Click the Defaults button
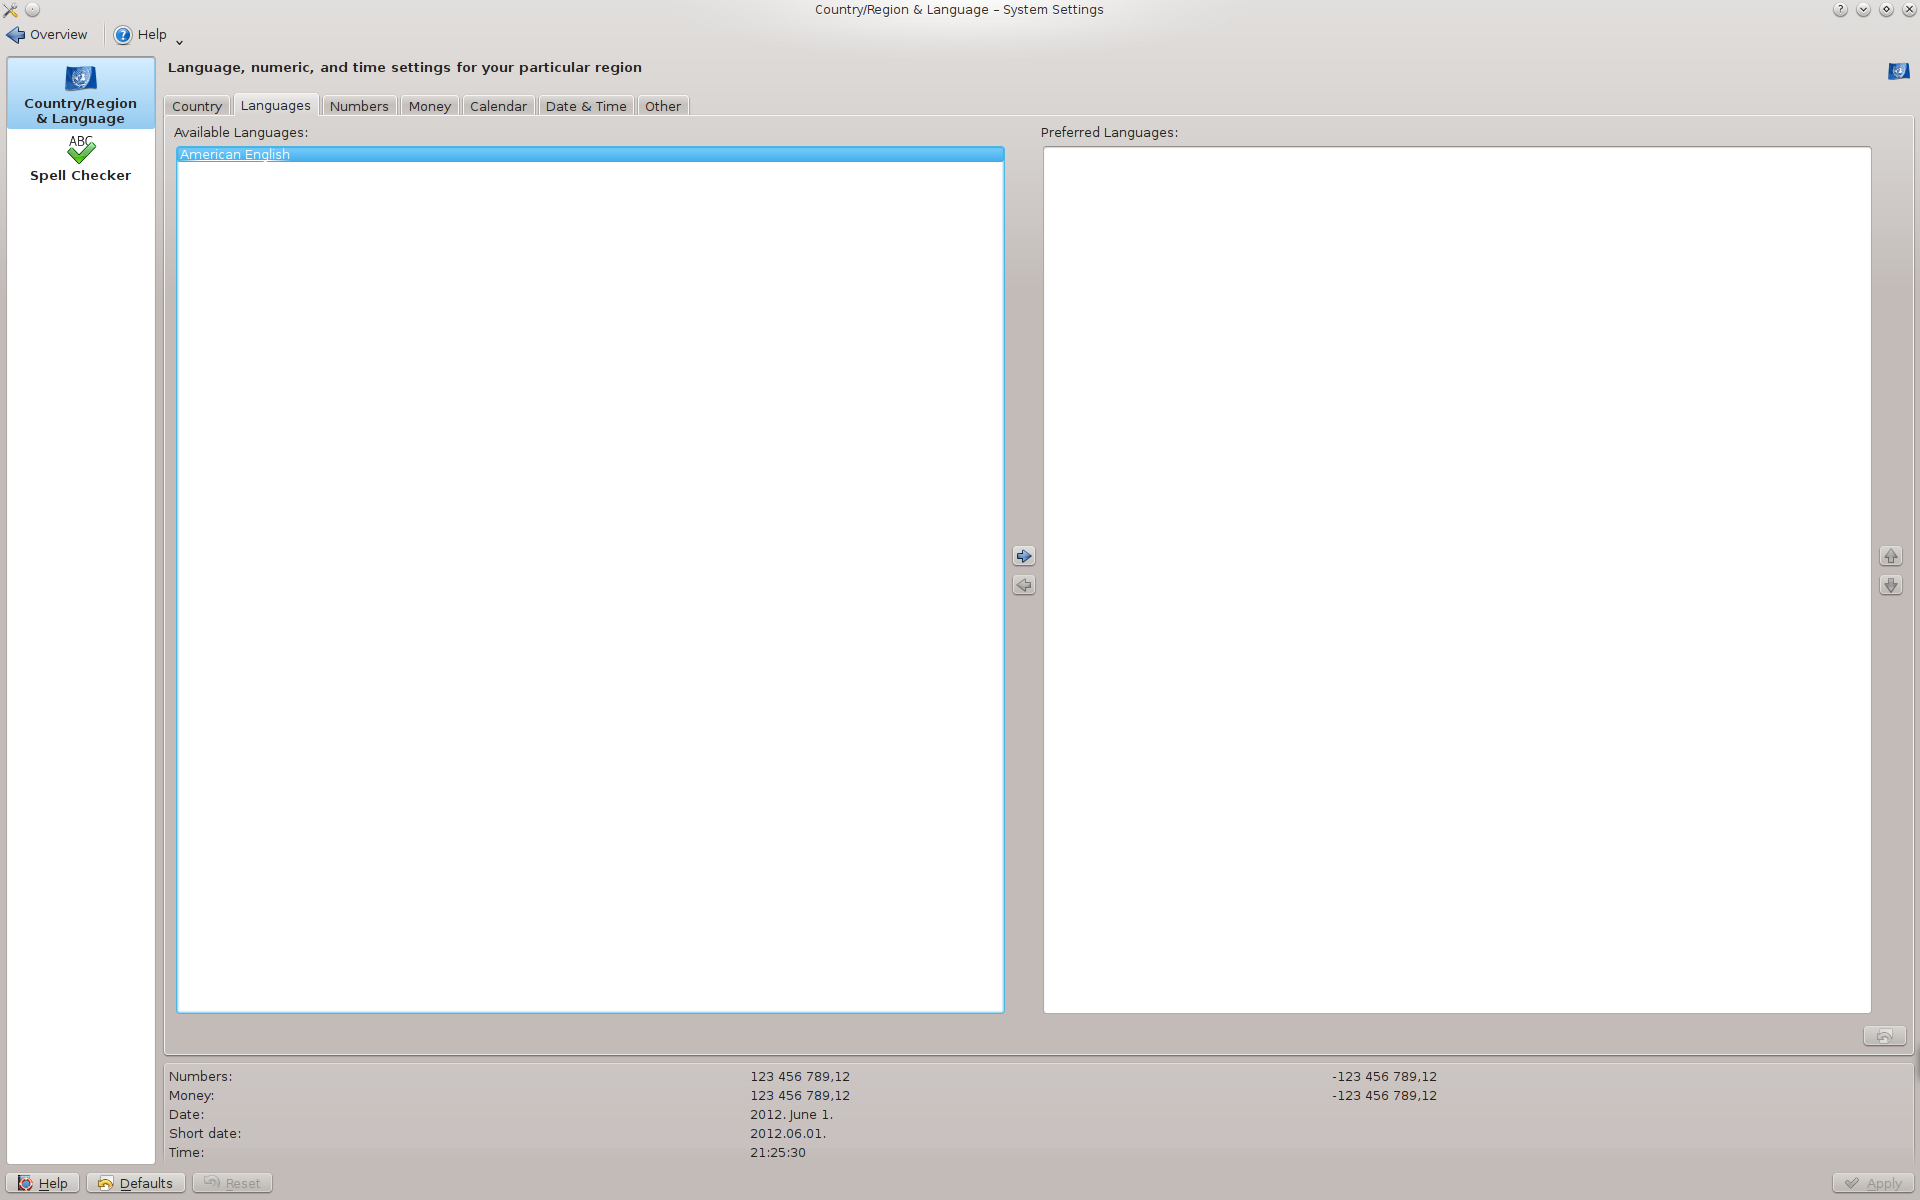Image resolution: width=1920 pixels, height=1200 pixels. (135, 1183)
